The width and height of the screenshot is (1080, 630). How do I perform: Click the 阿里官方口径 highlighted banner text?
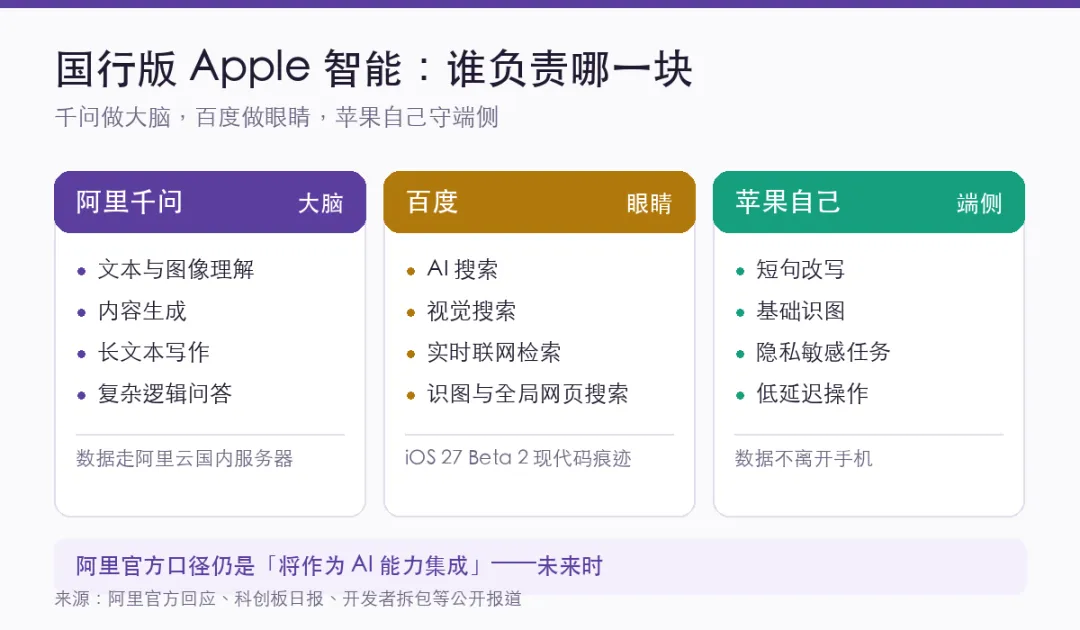click(x=339, y=566)
